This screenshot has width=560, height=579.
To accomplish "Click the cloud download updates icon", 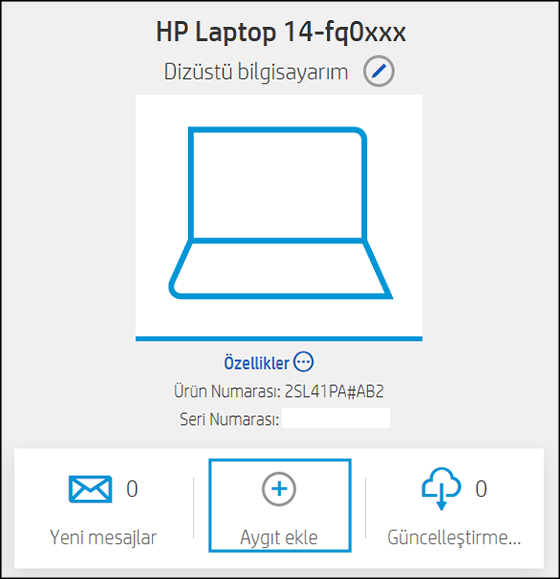I will pos(442,489).
